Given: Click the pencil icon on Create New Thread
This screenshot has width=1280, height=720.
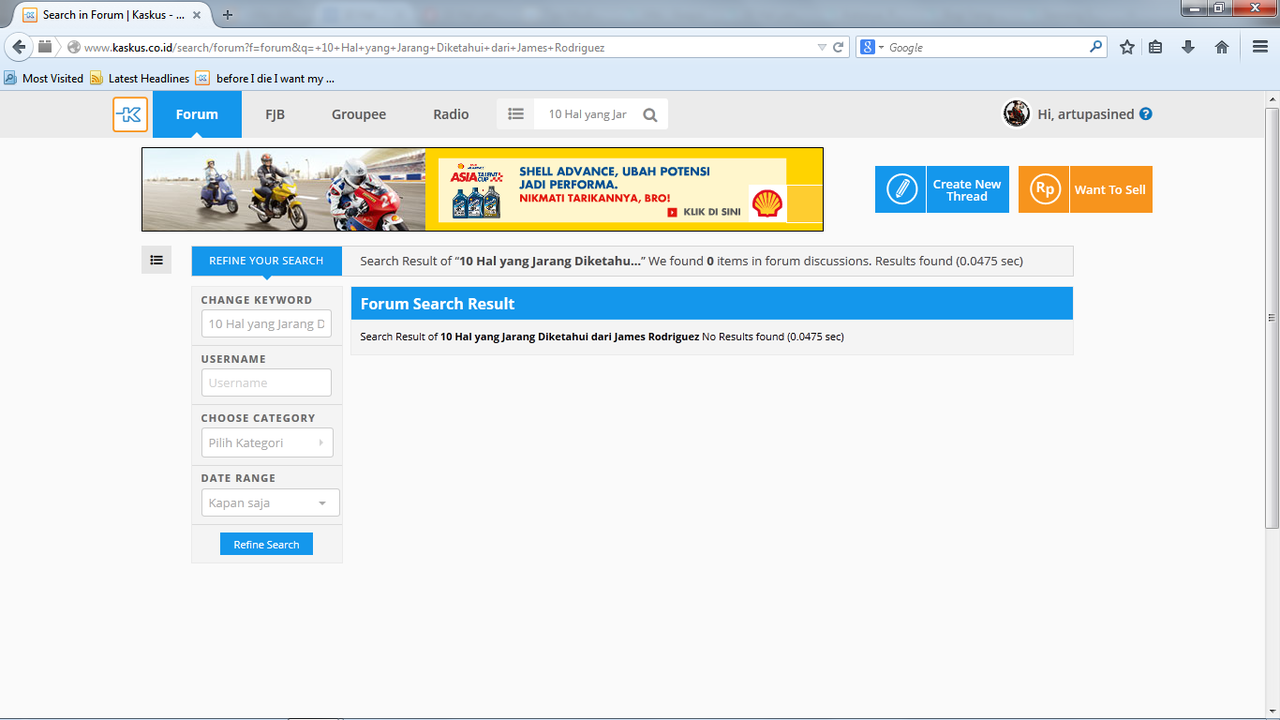Looking at the screenshot, I should (901, 189).
